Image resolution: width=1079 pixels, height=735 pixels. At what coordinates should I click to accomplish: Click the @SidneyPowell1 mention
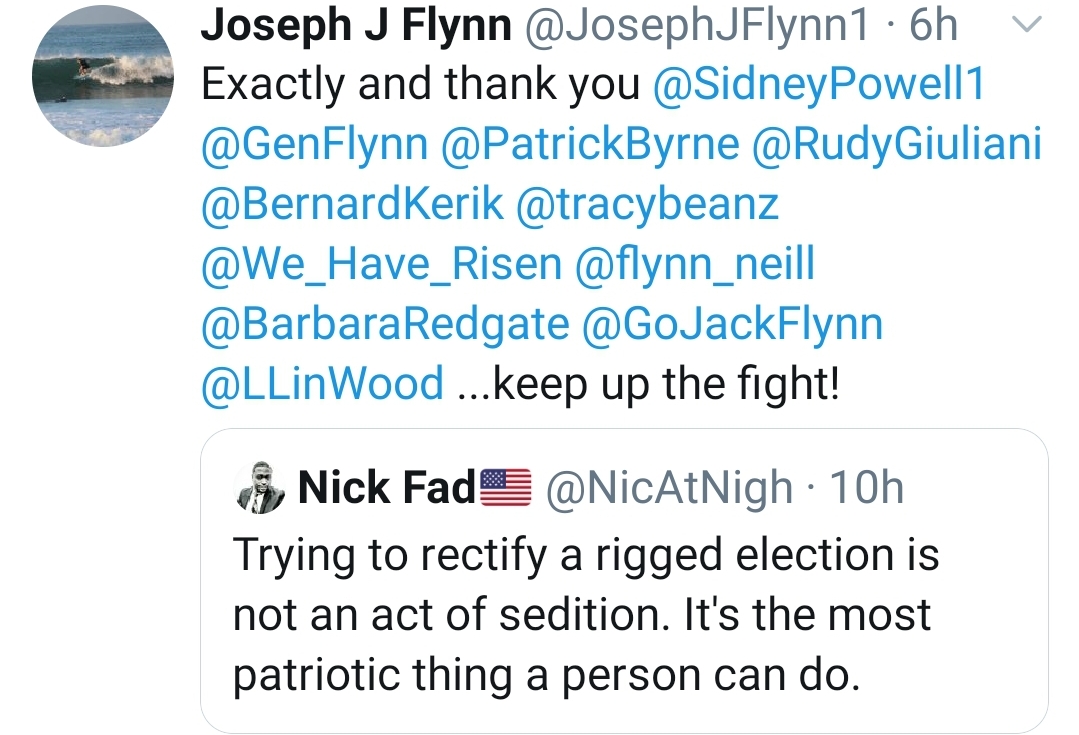click(x=818, y=86)
